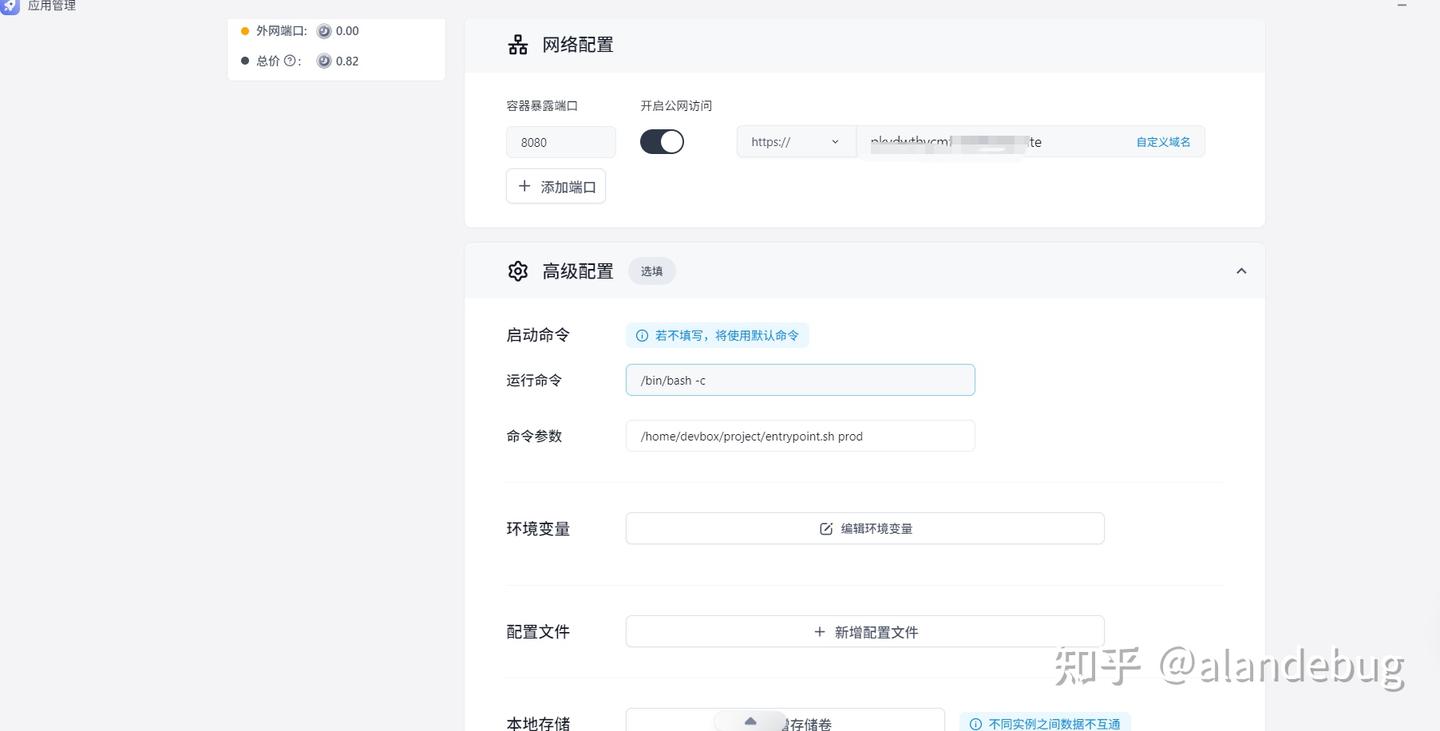This screenshot has height=731, width=1440.
Task: Click the plus icon on 新增配置文件
Action: 819,631
